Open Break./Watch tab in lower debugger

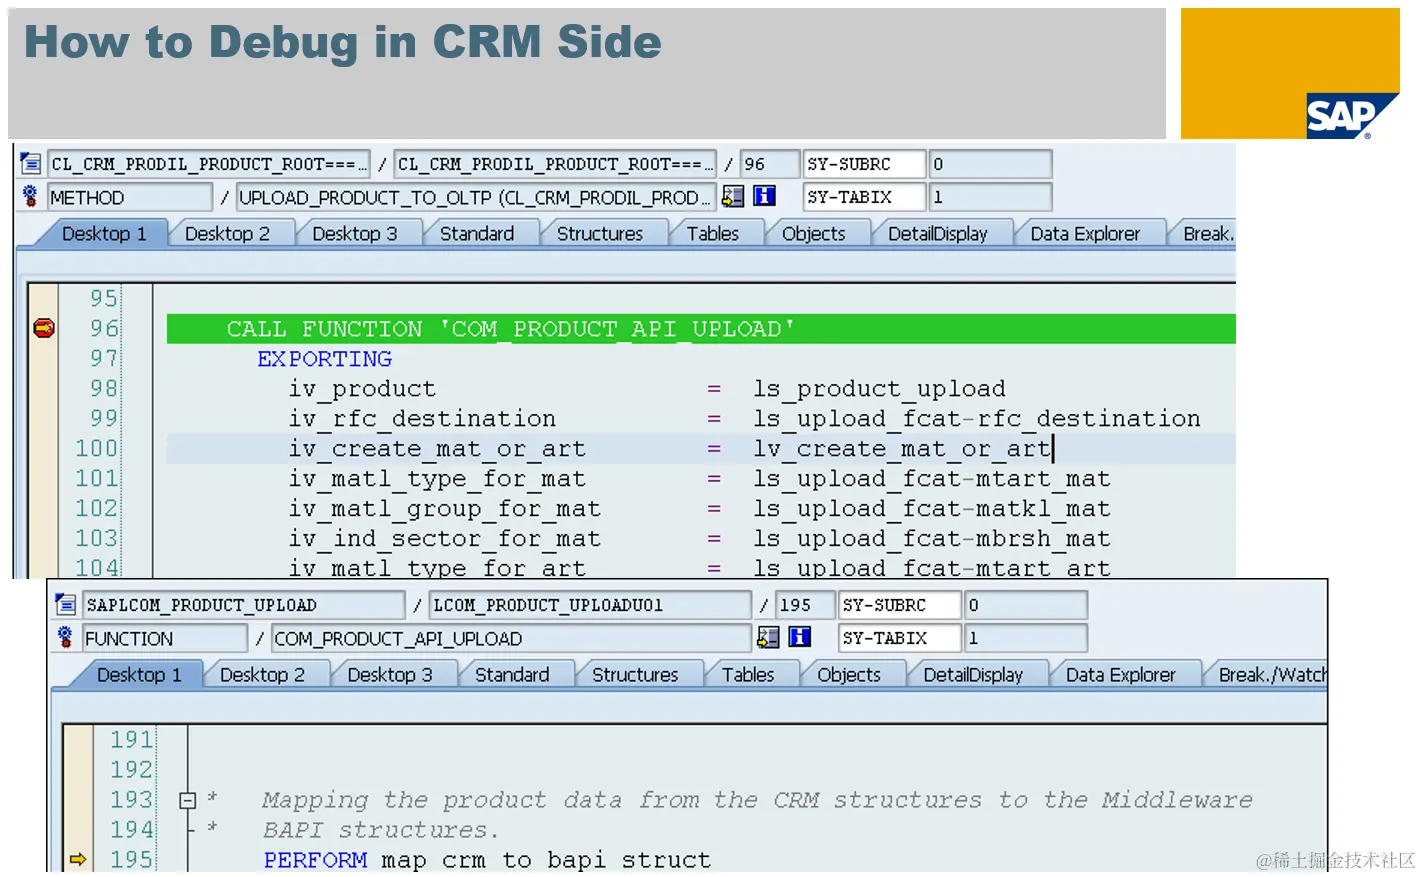1270,675
